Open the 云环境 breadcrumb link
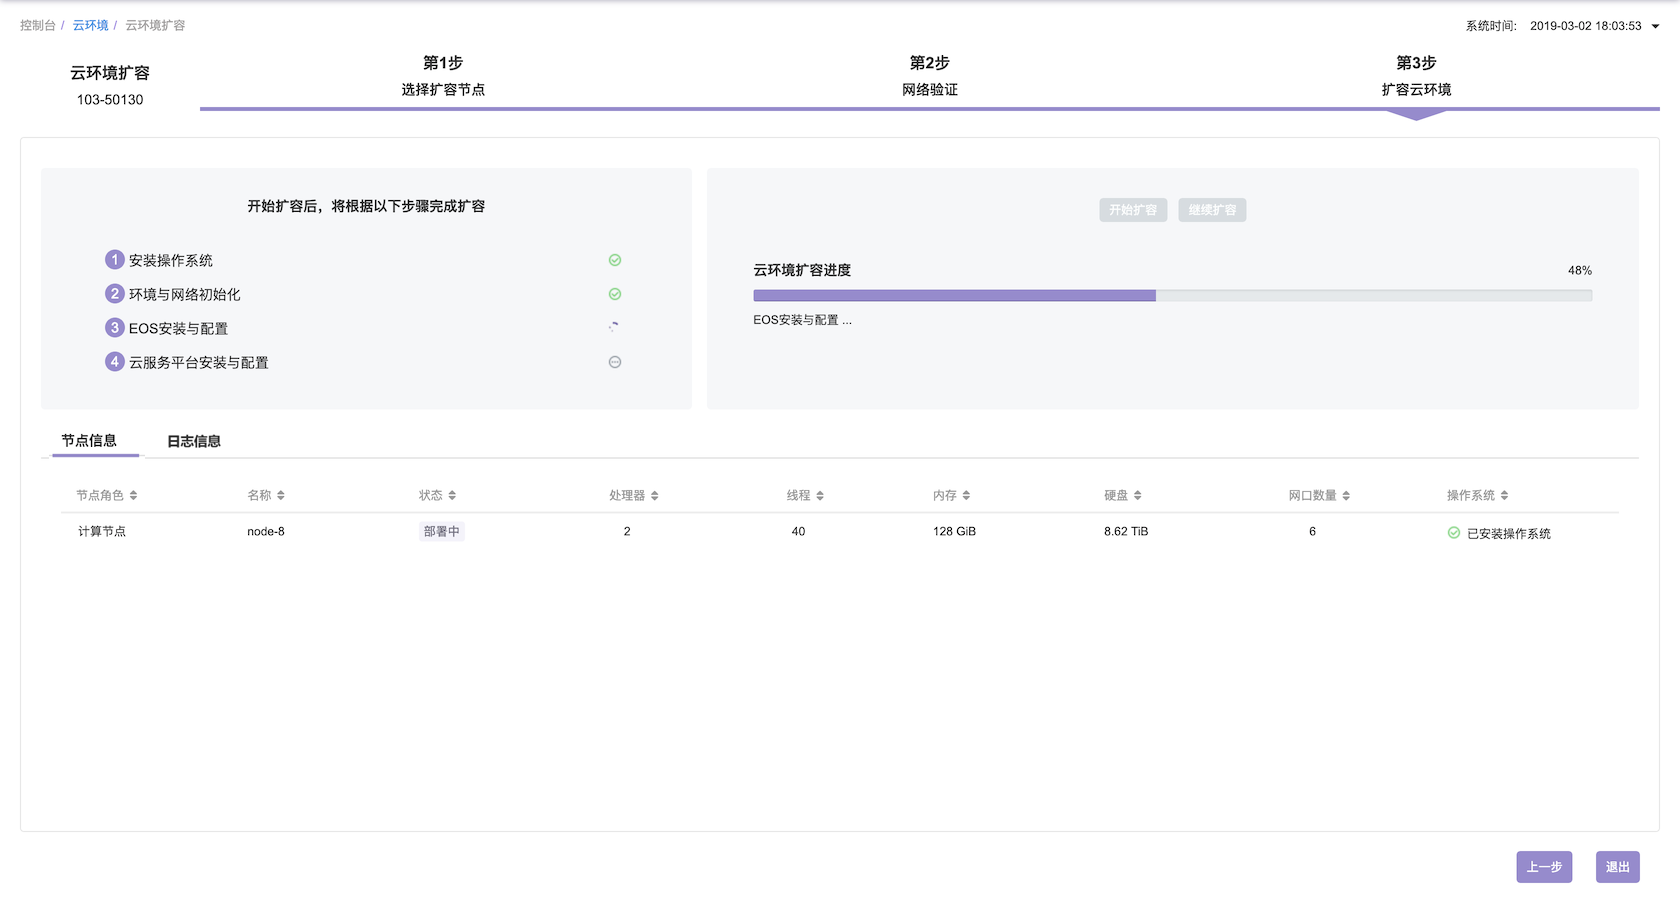Image resolution: width=1680 pixels, height=903 pixels. point(90,26)
